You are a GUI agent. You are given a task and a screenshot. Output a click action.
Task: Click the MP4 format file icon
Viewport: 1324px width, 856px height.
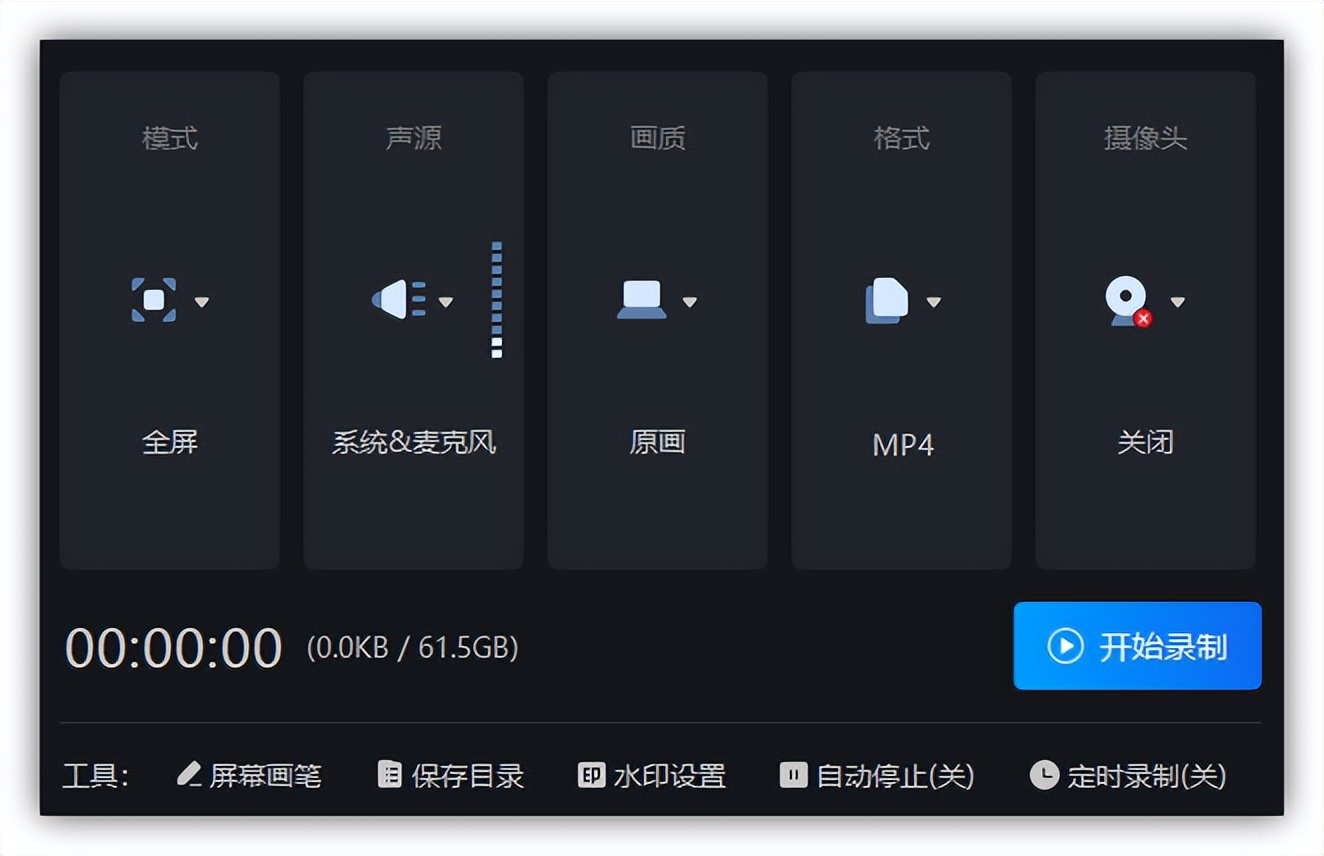[x=888, y=300]
